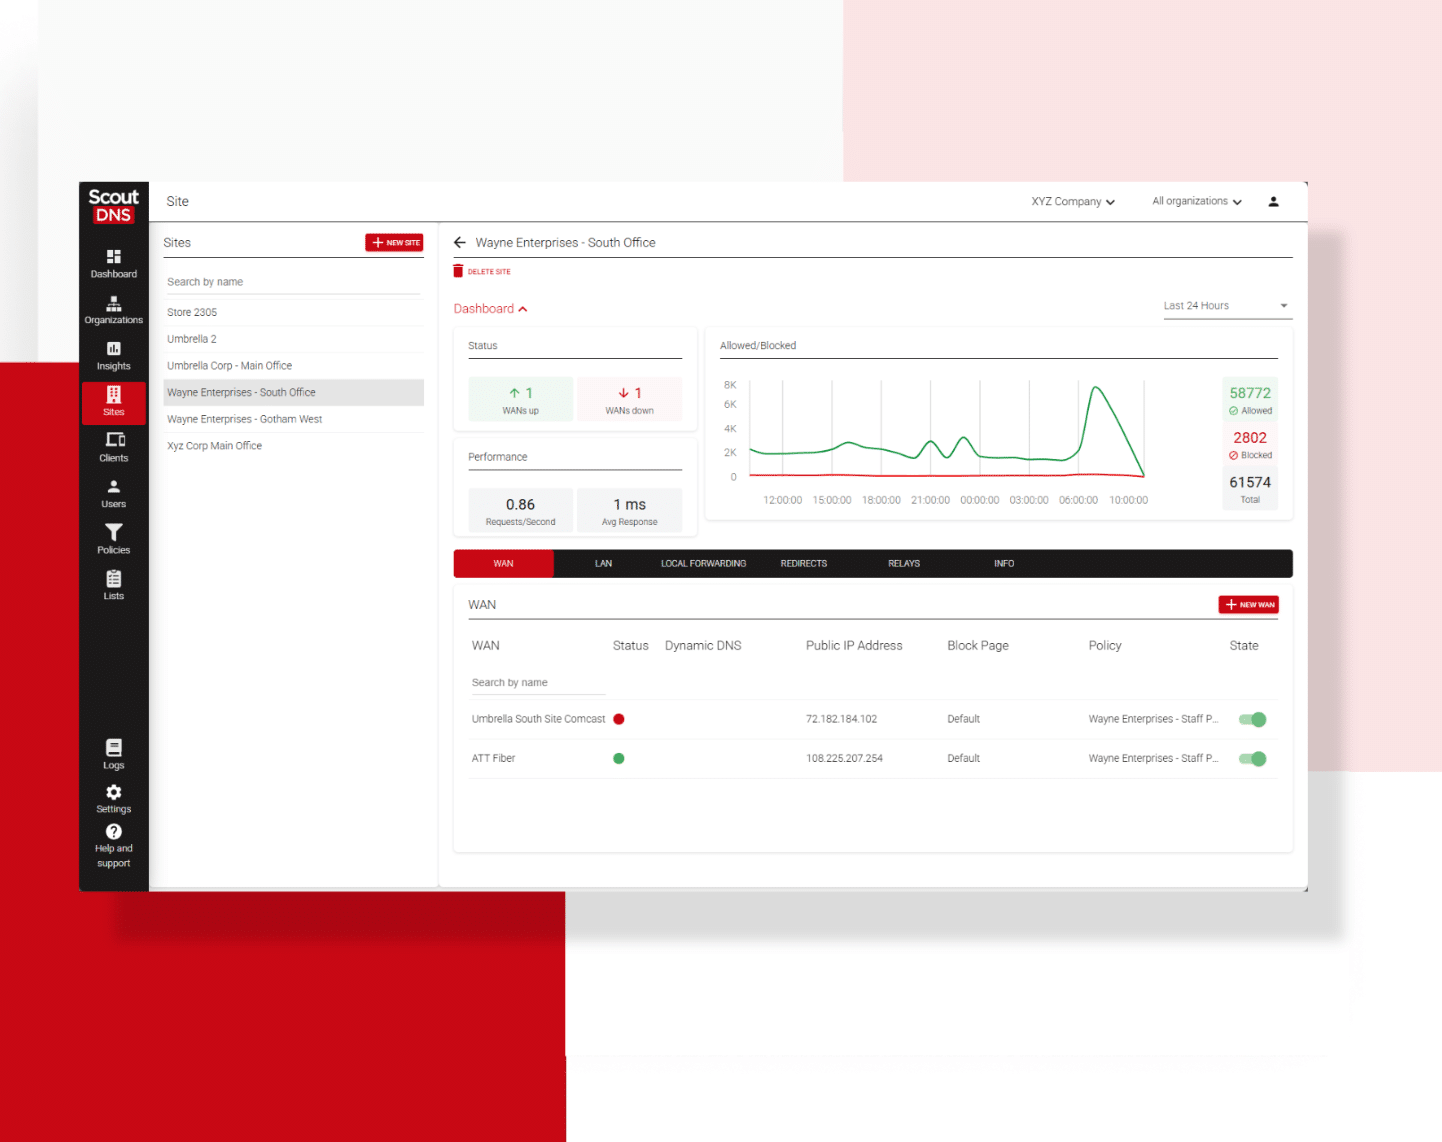Toggle state for Umbrella South Site Comcast
Screen dimensions: 1442x1142
1252,718
